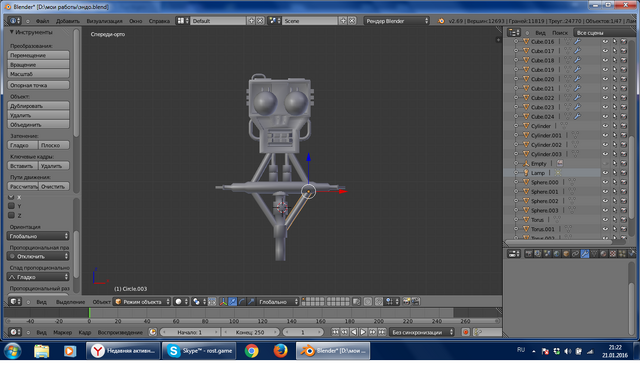
Task: Open the Modifiers properties tab (wrench)
Action: coord(584,254)
